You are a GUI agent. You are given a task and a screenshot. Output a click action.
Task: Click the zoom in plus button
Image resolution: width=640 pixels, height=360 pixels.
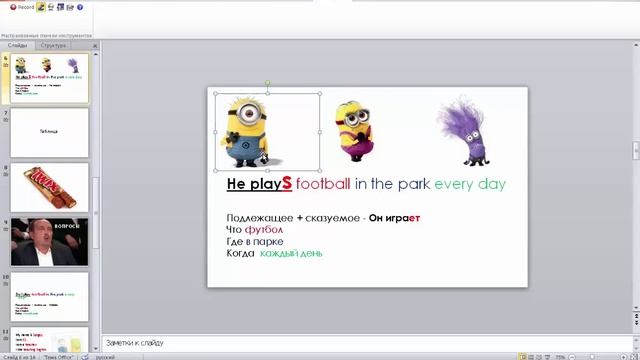pos(623,357)
